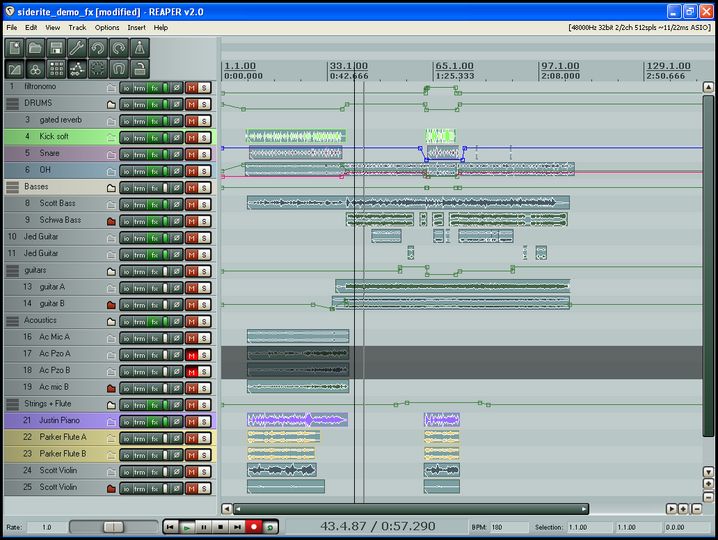Open the fx chain on Parker Flute A
The width and height of the screenshot is (718, 540).
[x=155, y=438]
